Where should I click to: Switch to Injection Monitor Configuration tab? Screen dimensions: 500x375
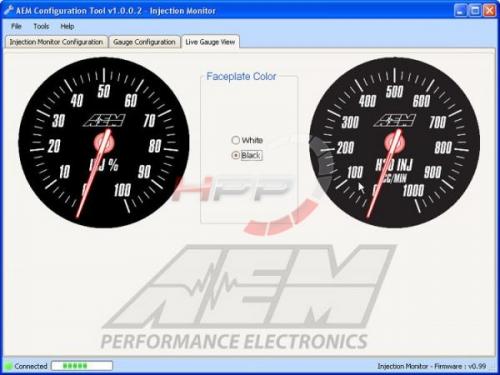tap(56, 42)
